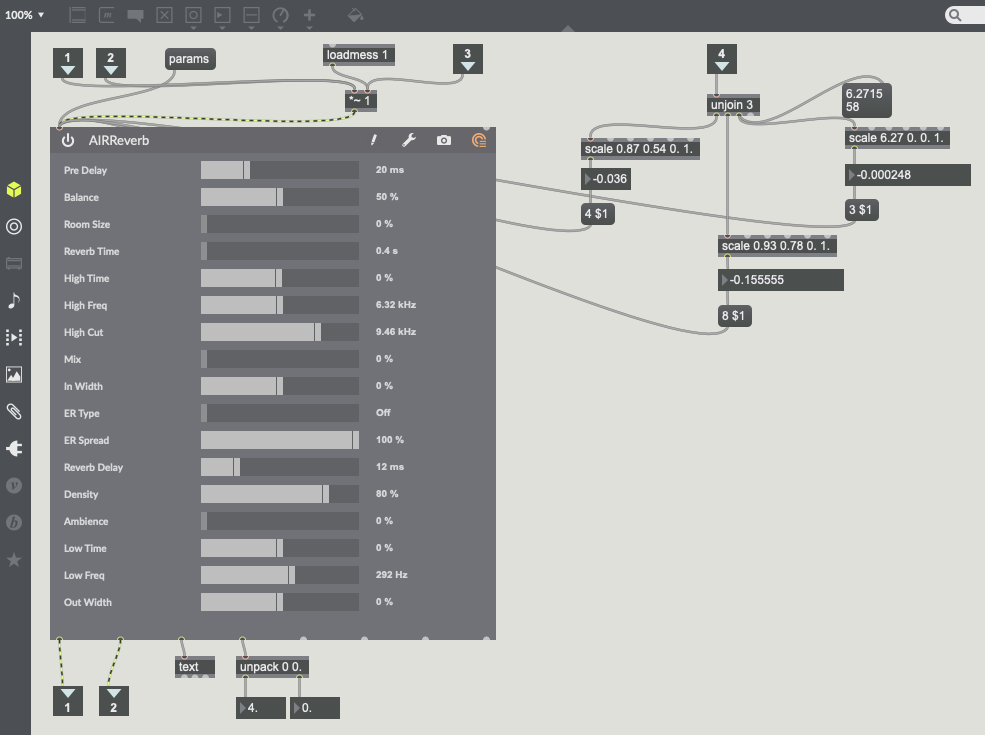The height and width of the screenshot is (735, 985).
Task: Click the search field at top right
Action: (x=965, y=15)
